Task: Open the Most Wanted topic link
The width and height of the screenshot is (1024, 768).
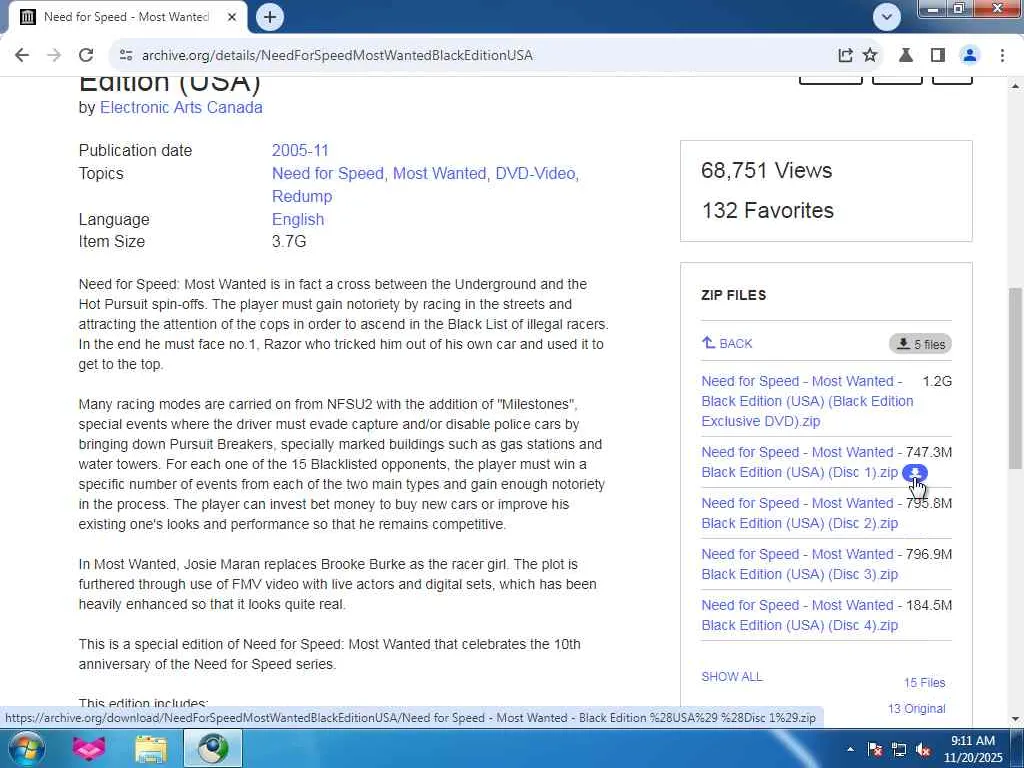Action: click(440, 174)
